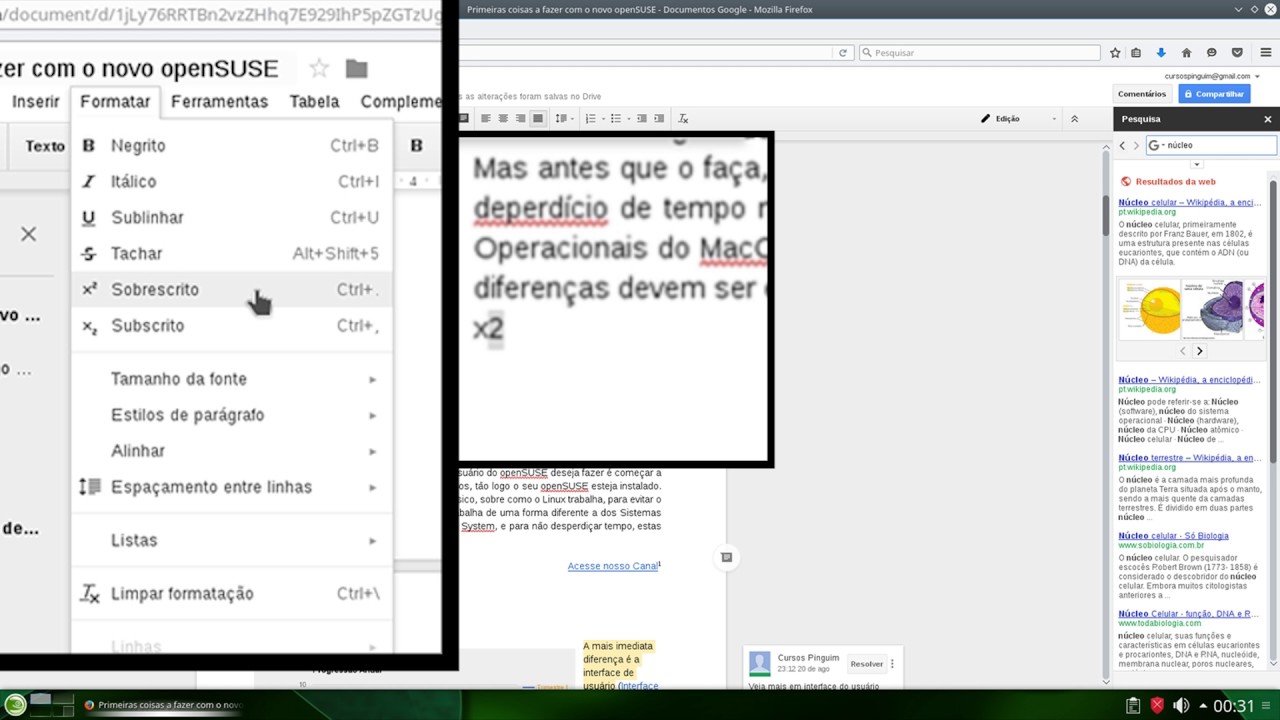Click Resolver on the Cursos Pinguim comment
This screenshot has height=720, width=1280.
(866, 664)
